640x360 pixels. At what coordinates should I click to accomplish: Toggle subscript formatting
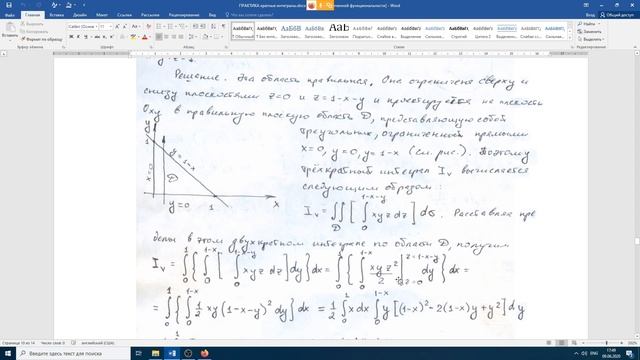tap(104, 37)
